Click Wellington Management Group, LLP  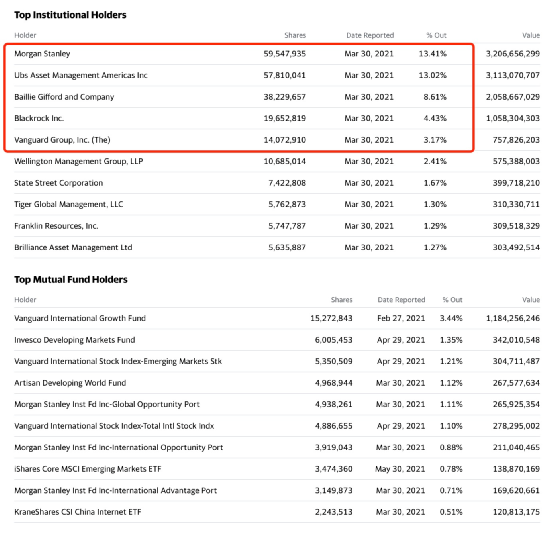pyautogui.click(x=78, y=161)
